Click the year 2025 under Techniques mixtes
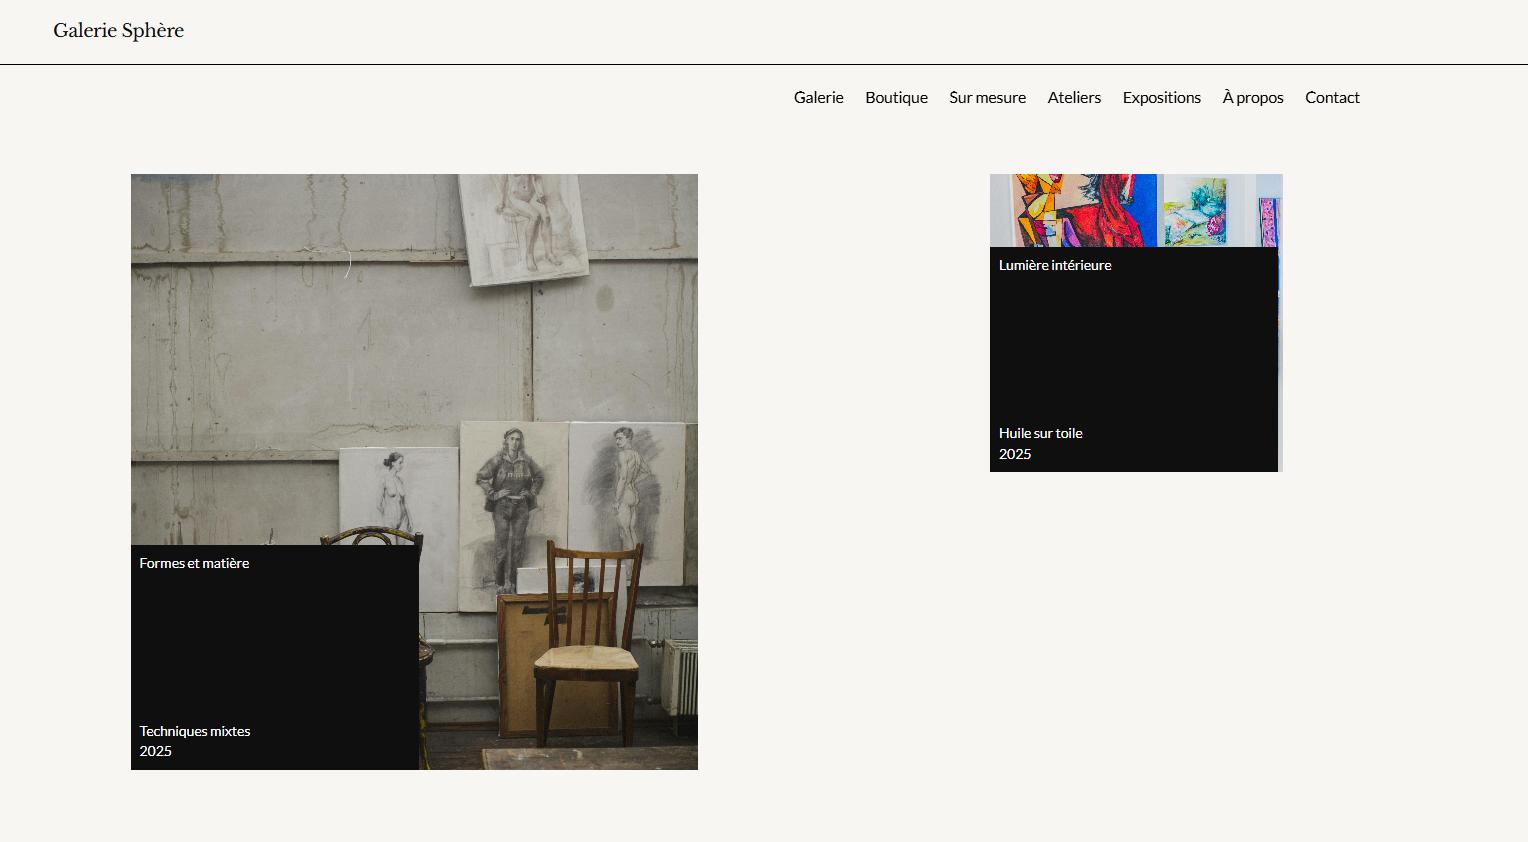 155,752
